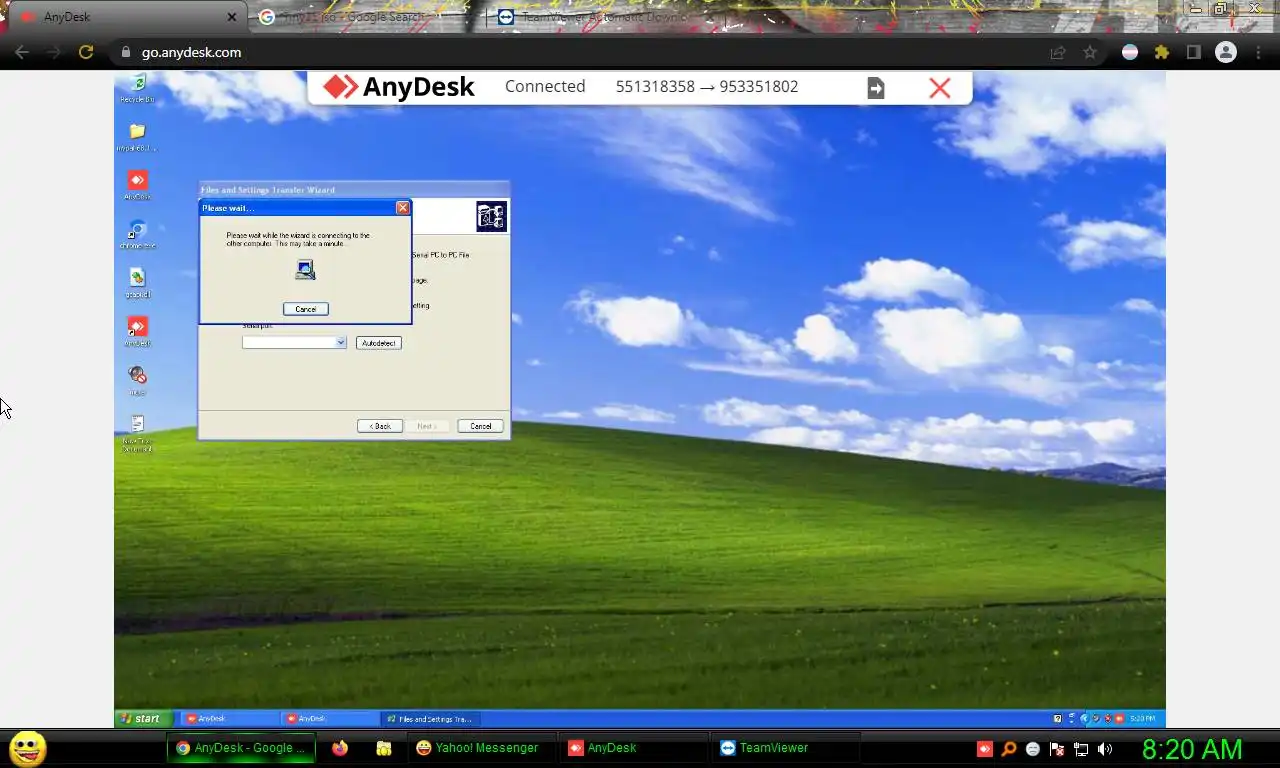Switch to first AnyDesk task in XP taskbar
The width and height of the screenshot is (1280, 768).
pyautogui.click(x=230, y=718)
